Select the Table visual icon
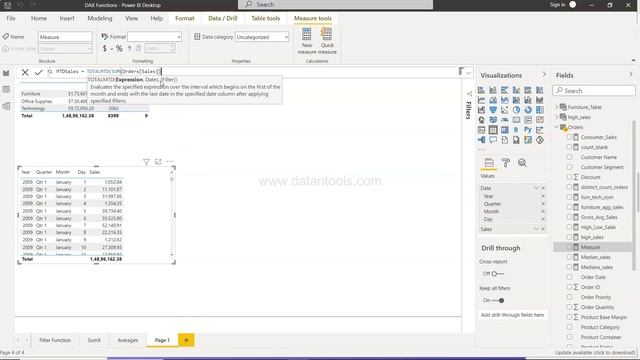This screenshot has width=640, height=360. coord(493,130)
